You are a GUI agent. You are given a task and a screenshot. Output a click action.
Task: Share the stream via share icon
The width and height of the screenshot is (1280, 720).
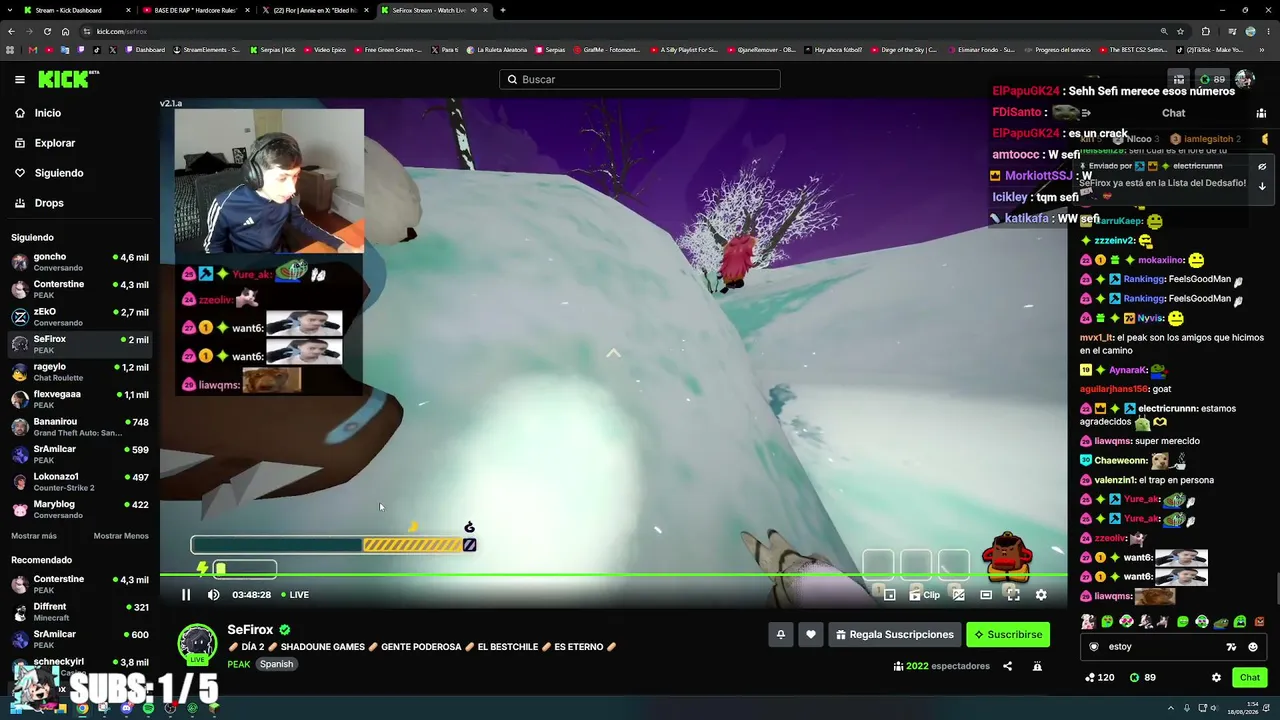point(1007,666)
